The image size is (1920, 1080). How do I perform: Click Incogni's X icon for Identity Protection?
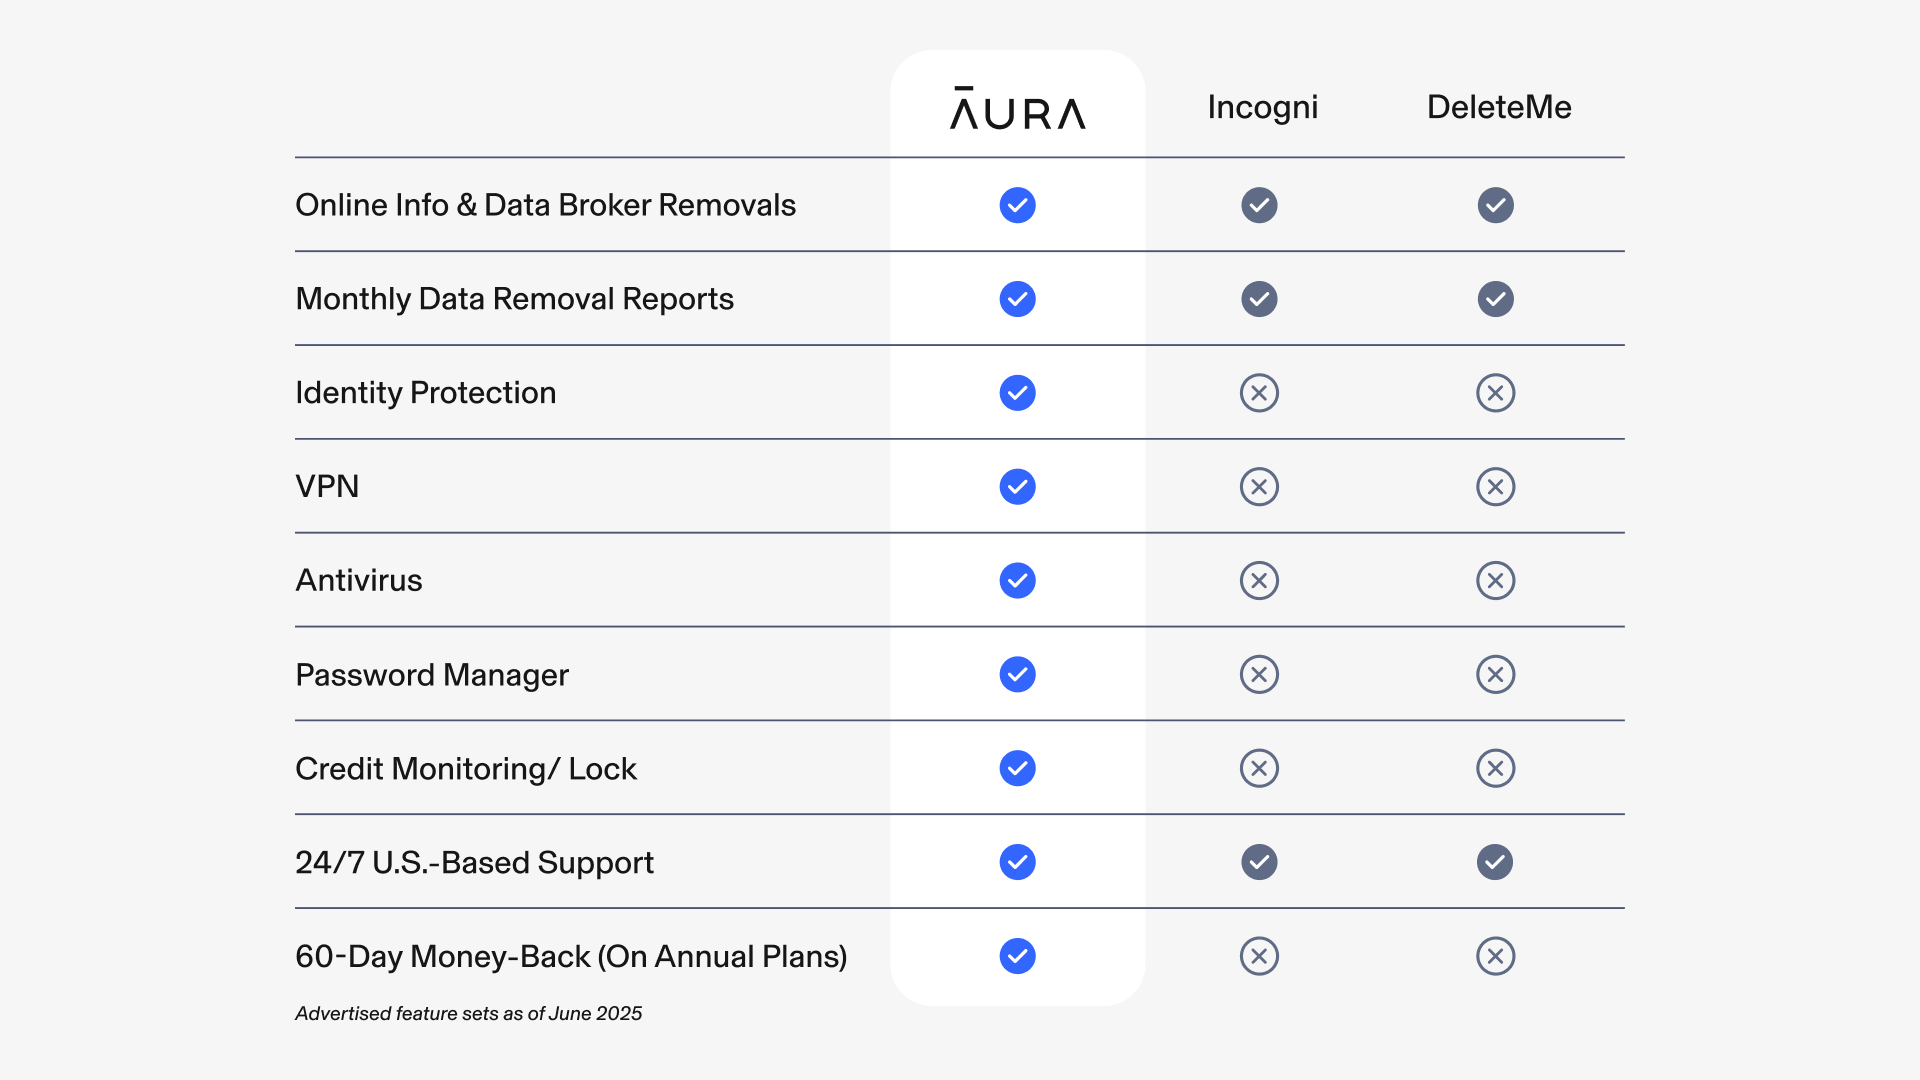1259,393
